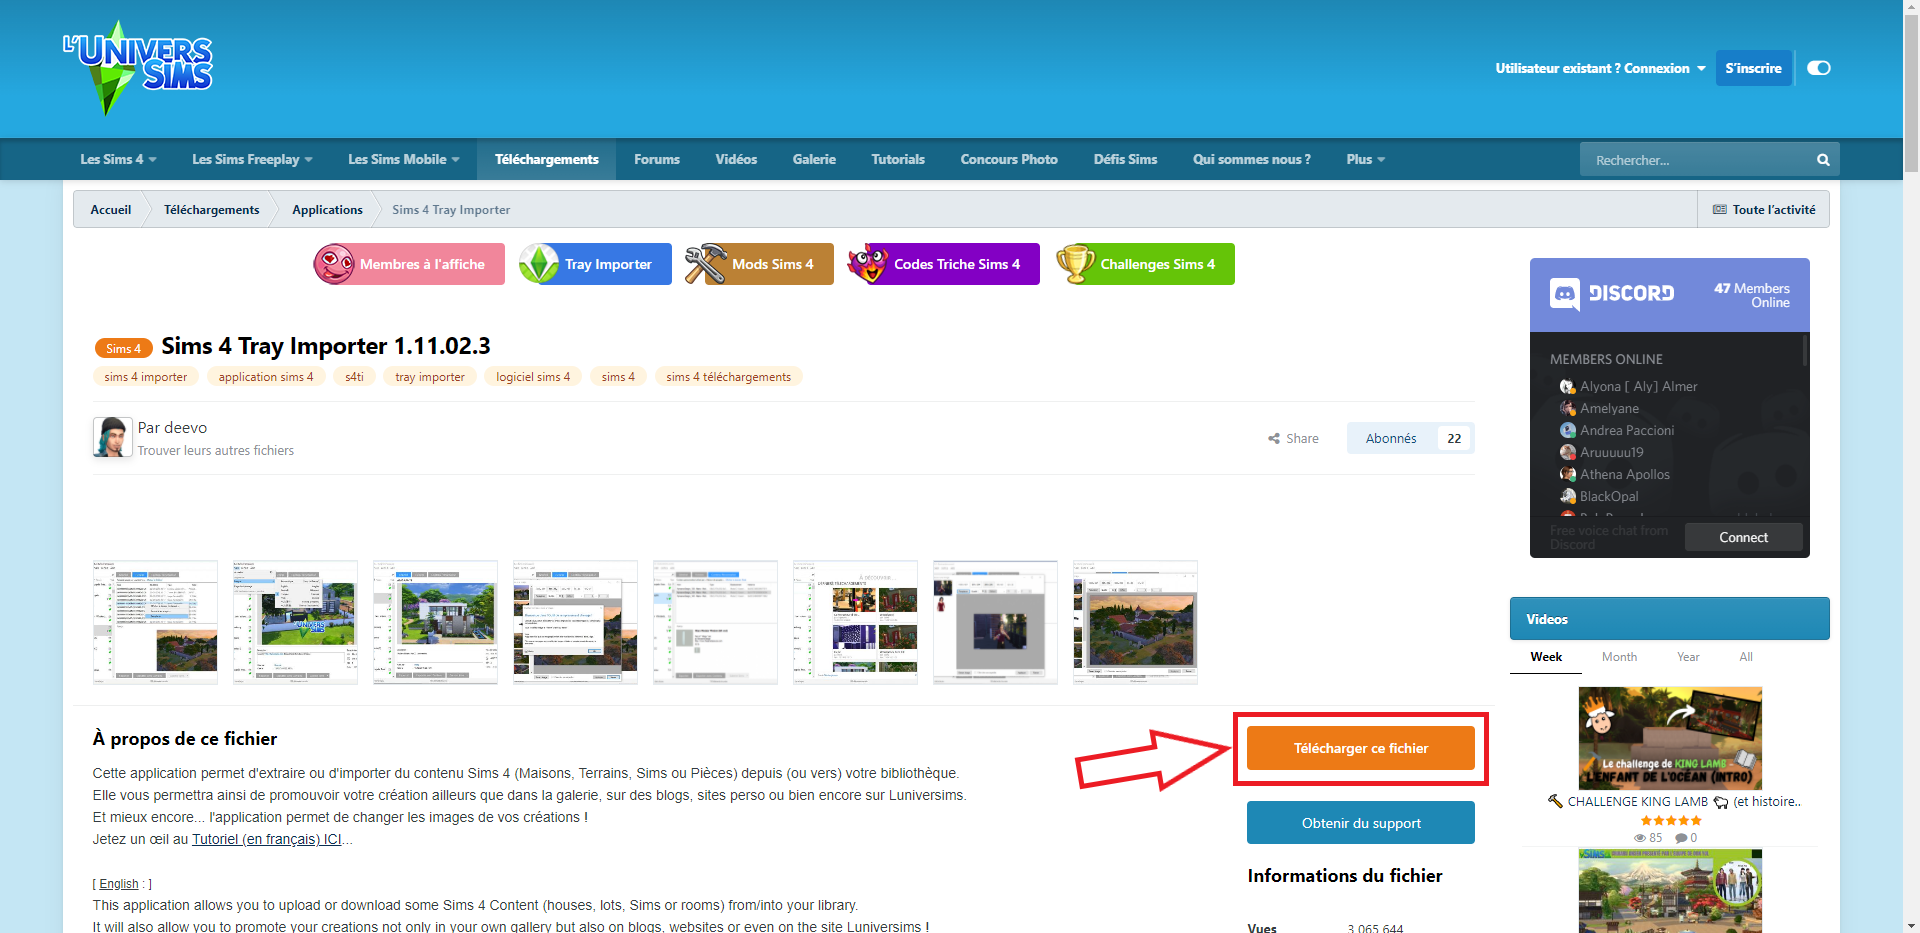Open the Tutorials nav item
The width and height of the screenshot is (1920, 933).
(x=898, y=160)
